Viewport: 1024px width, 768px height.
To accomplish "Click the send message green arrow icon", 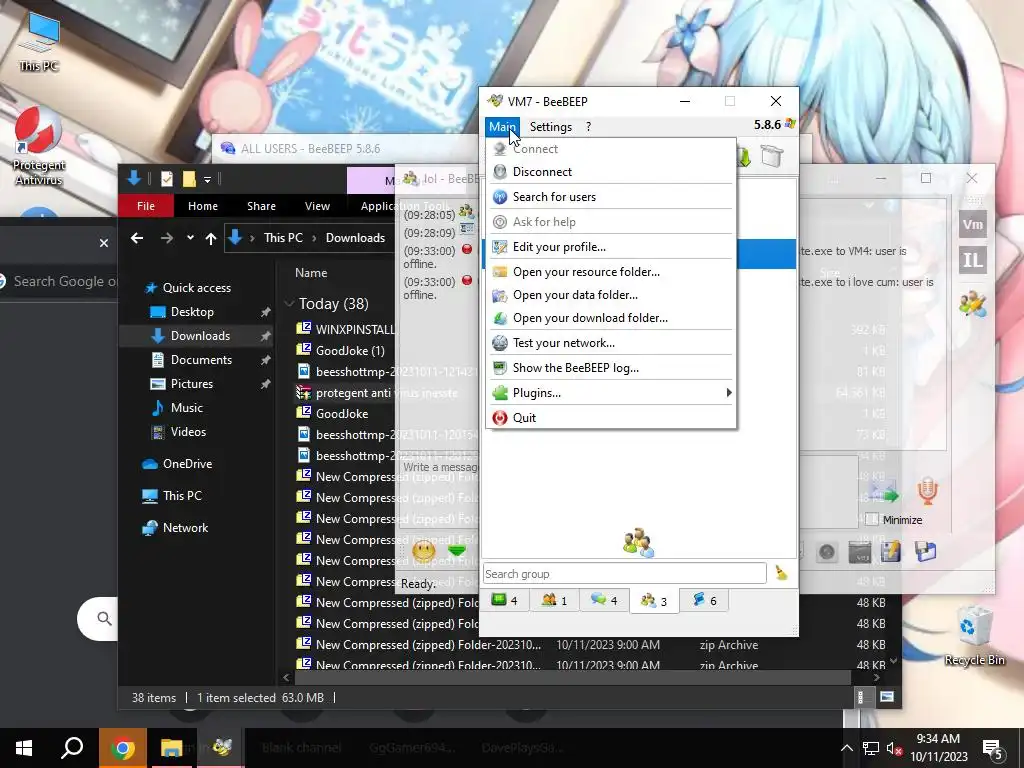I will [x=886, y=496].
